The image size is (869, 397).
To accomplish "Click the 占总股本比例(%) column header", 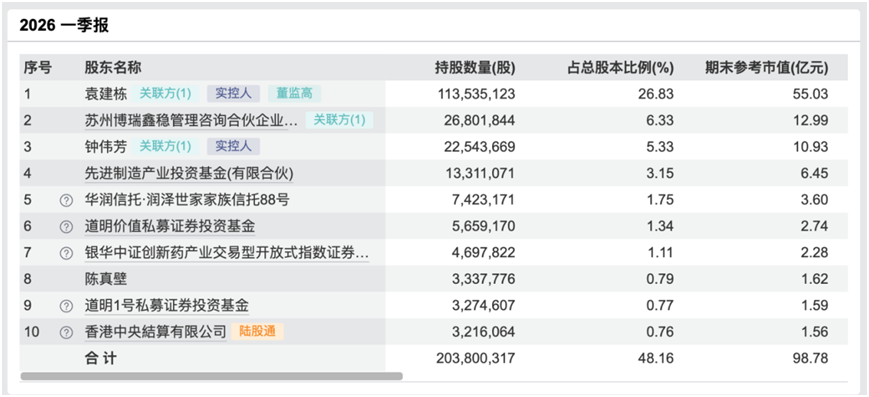I will click(x=621, y=68).
